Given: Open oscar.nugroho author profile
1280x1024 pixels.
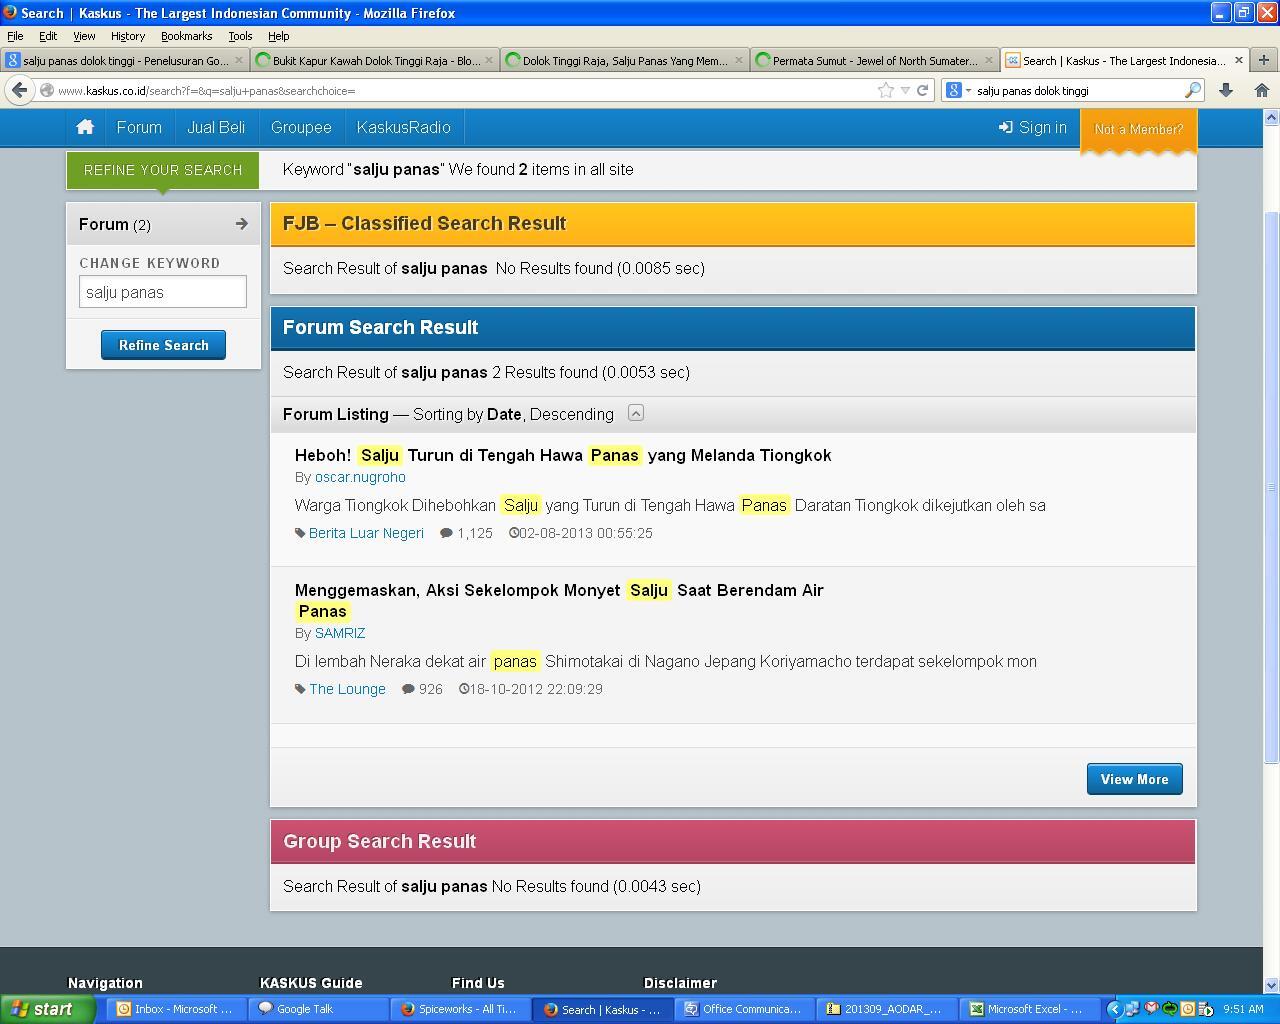Looking at the screenshot, I should (360, 477).
